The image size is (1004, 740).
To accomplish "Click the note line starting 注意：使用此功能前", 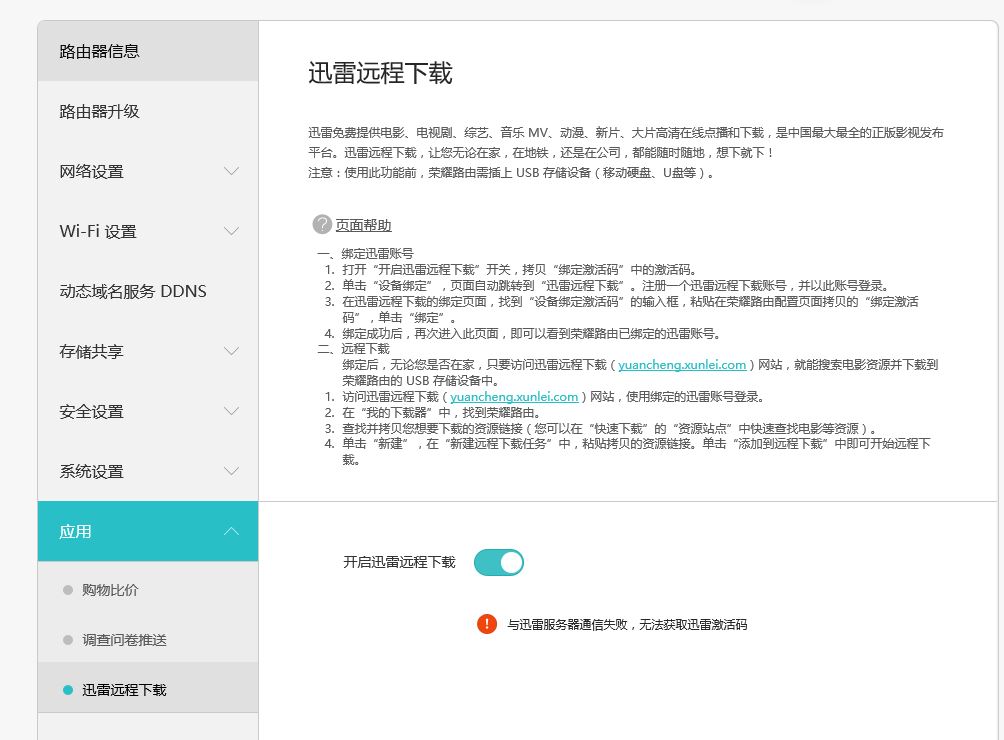I will [x=511, y=173].
